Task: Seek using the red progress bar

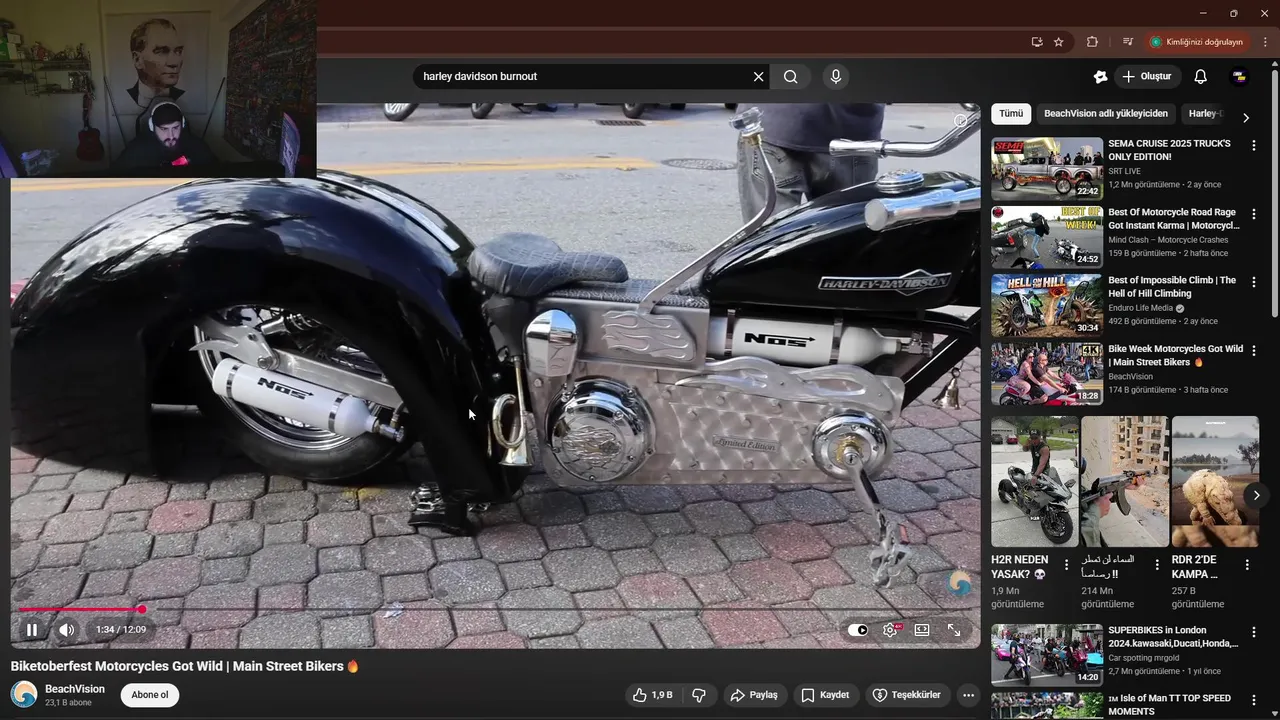Action: 496,609
